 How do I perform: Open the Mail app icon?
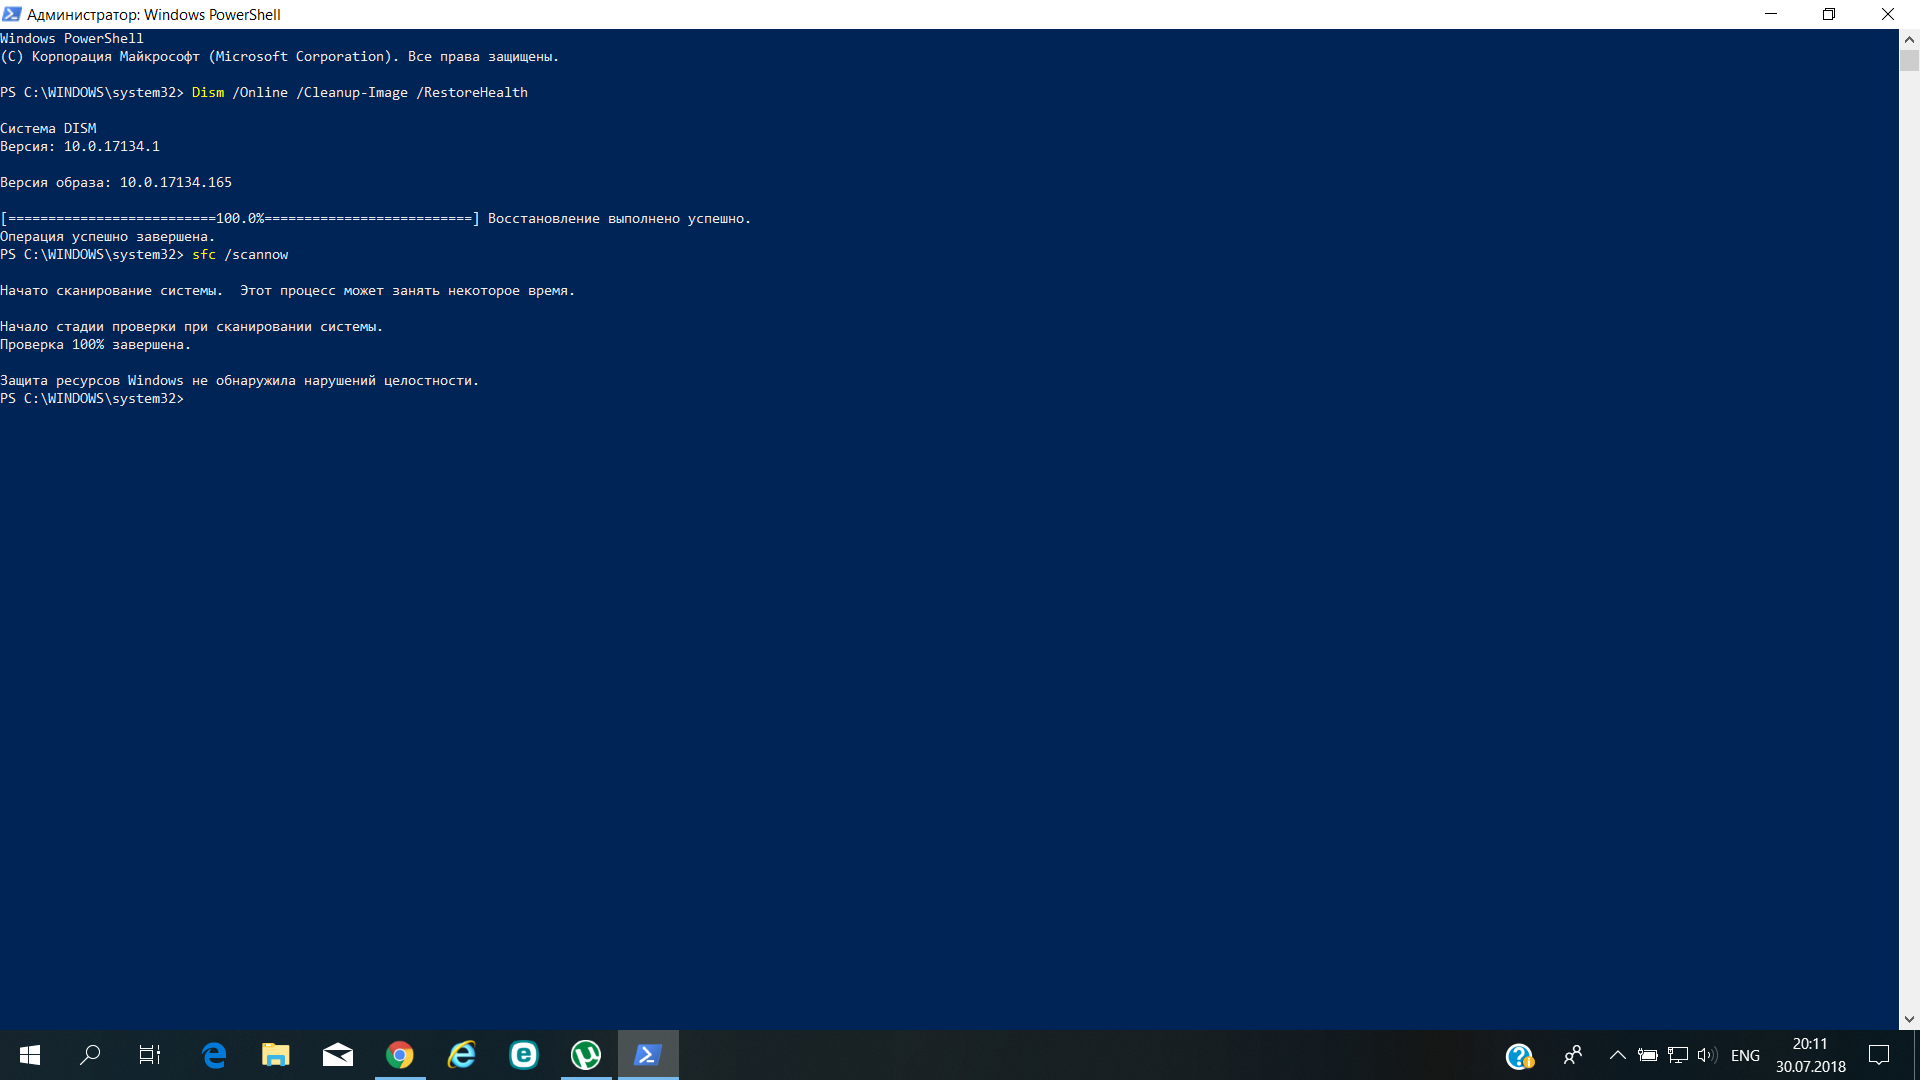(338, 1055)
